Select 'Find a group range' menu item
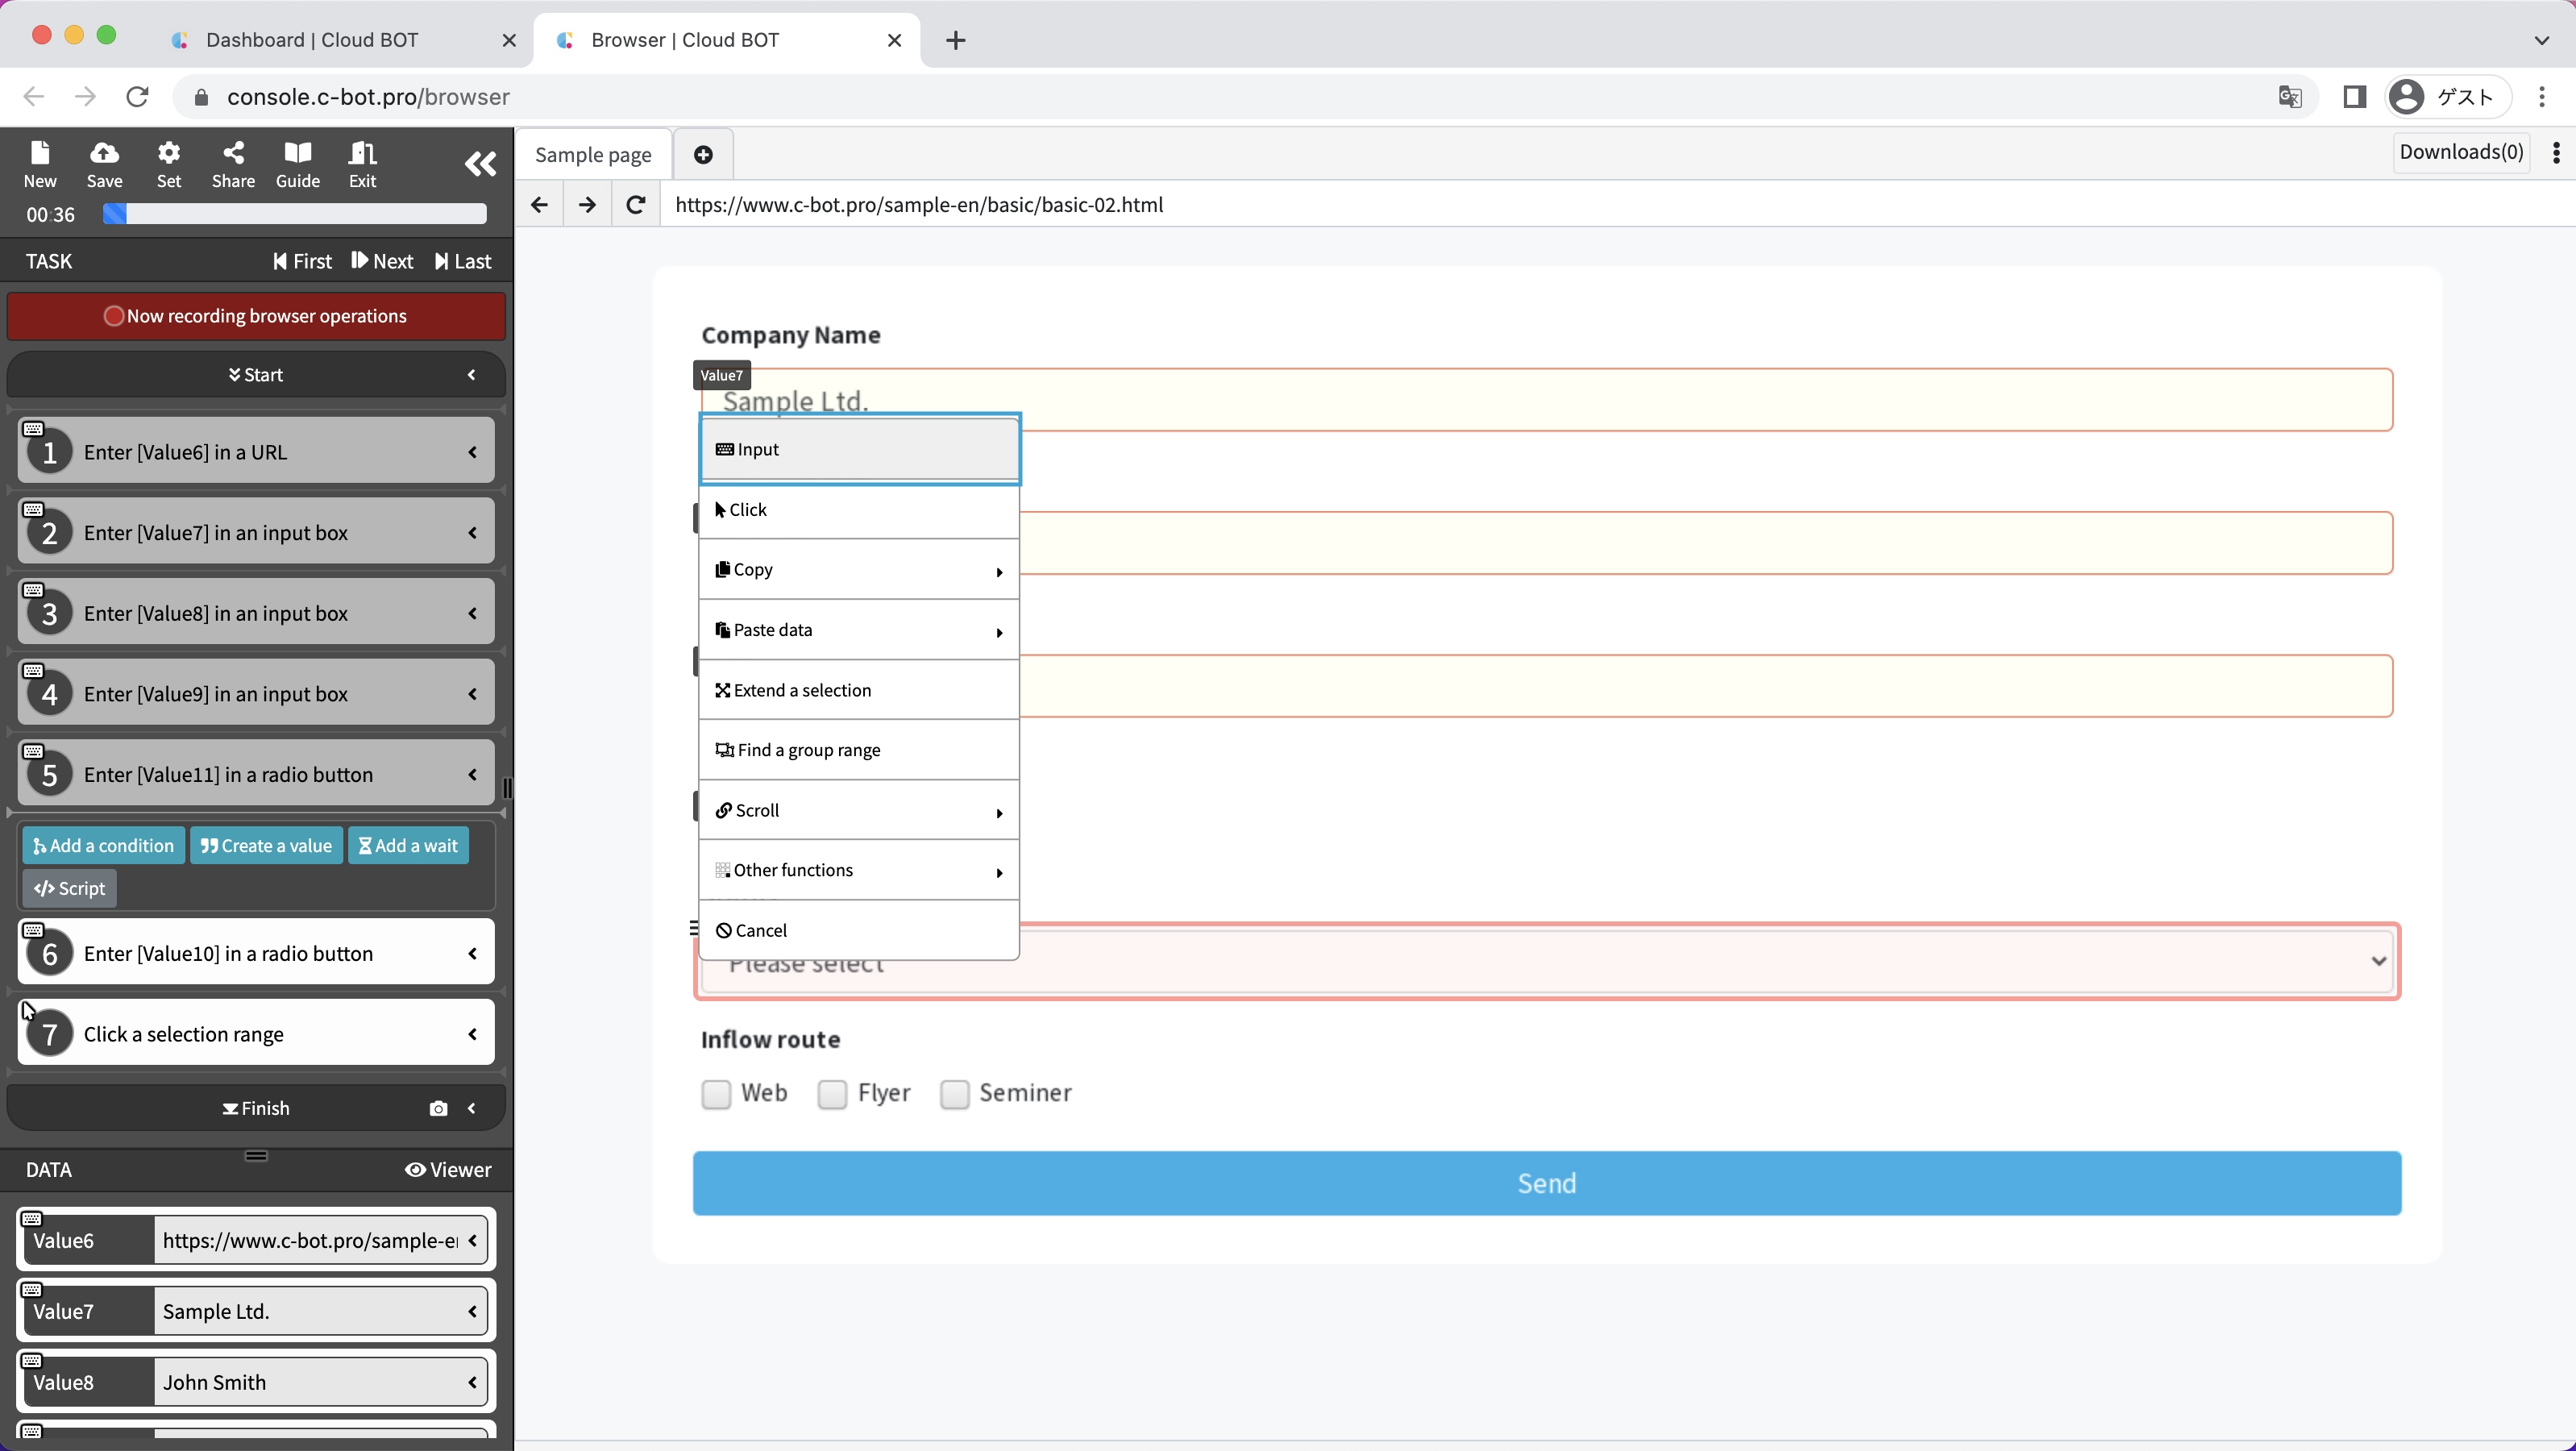 (x=858, y=750)
